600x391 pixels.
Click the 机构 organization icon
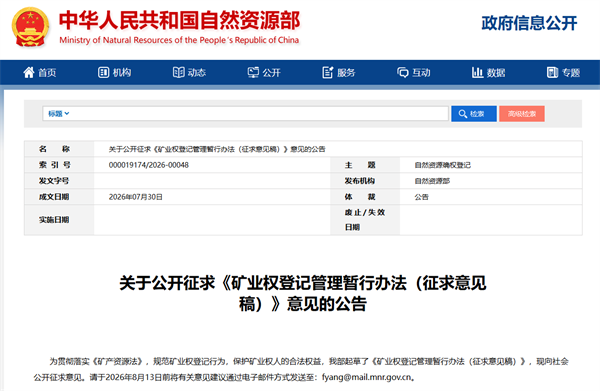pyautogui.click(x=103, y=72)
